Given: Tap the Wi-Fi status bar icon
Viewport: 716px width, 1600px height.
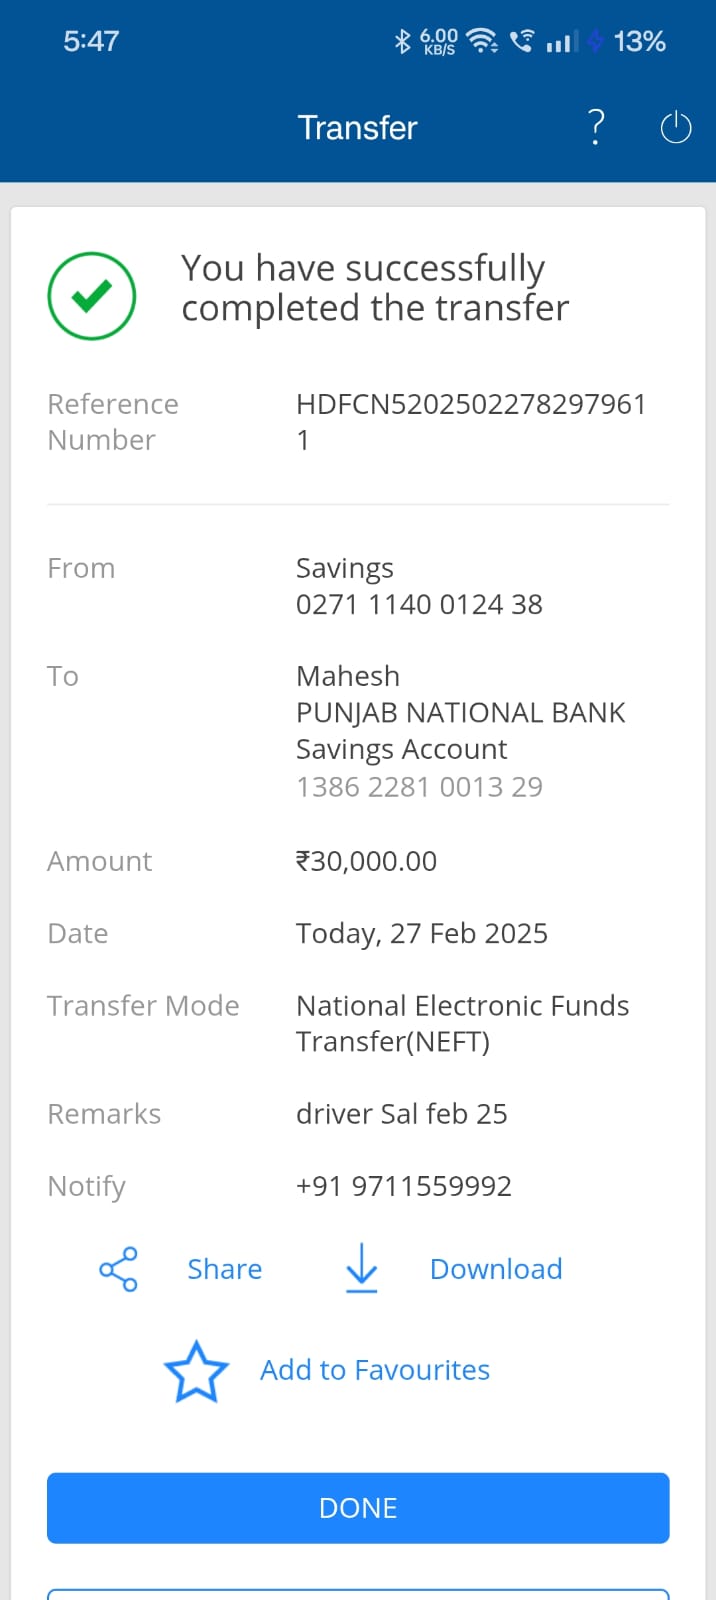Looking at the screenshot, I should point(483,41).
